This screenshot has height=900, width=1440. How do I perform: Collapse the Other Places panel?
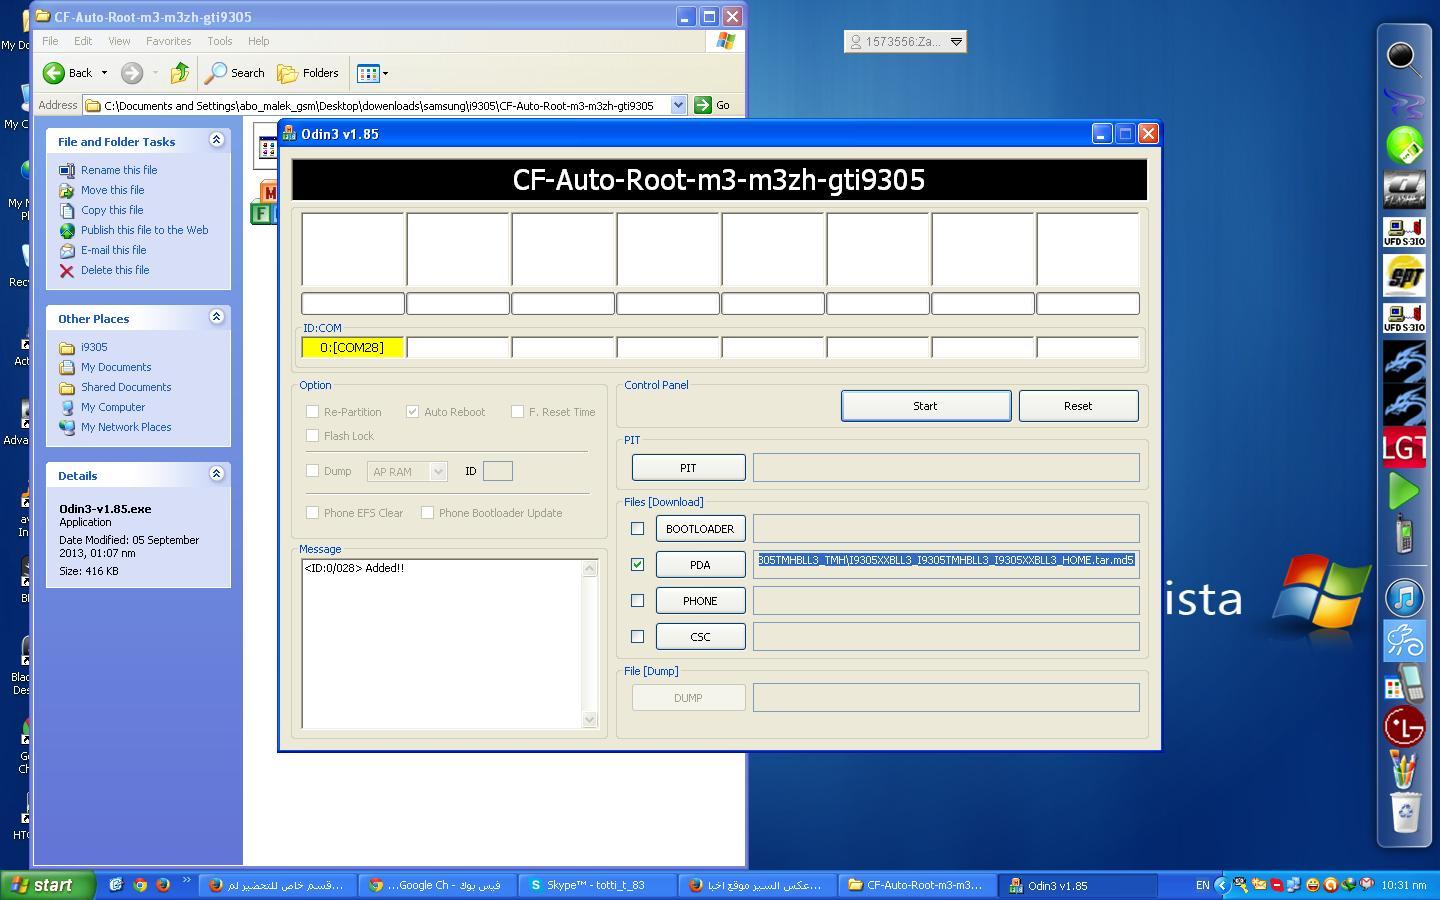click(x=216, y=317)
